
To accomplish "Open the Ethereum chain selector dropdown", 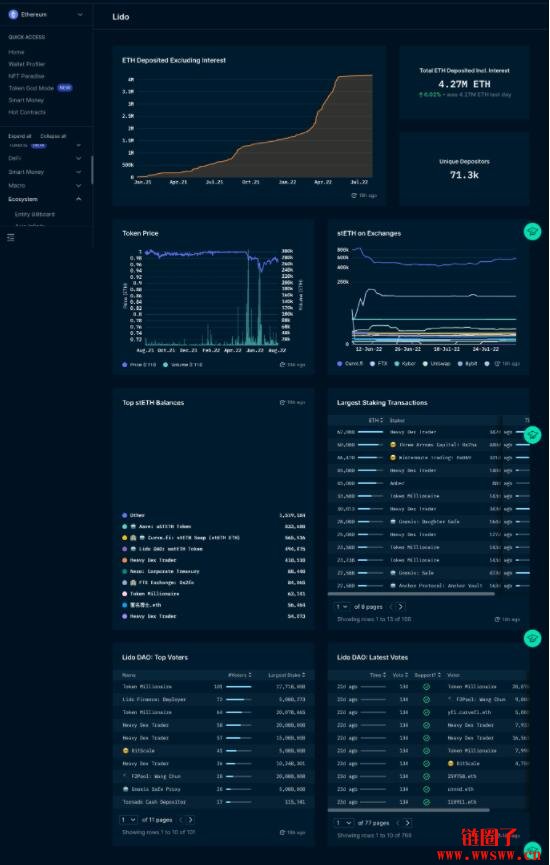I will pyautogui.click(x=46, y=14).
